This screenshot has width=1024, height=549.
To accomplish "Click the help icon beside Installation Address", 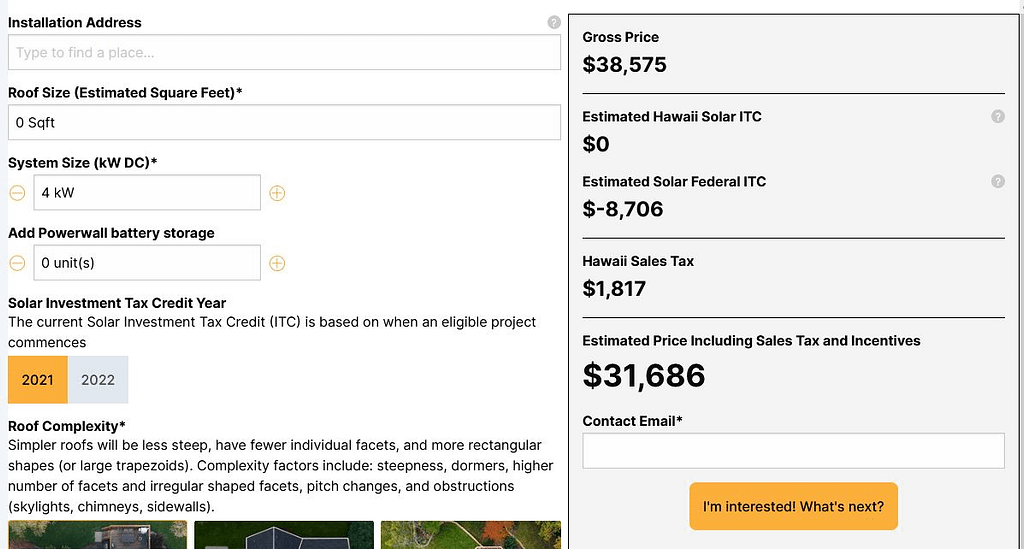I will tap(554, 22).
